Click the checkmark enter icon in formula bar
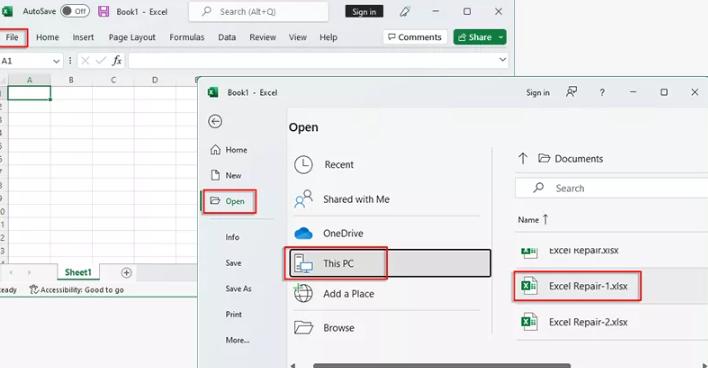The height and width of the screenshot is (368, 708). [x=101, y=61]
